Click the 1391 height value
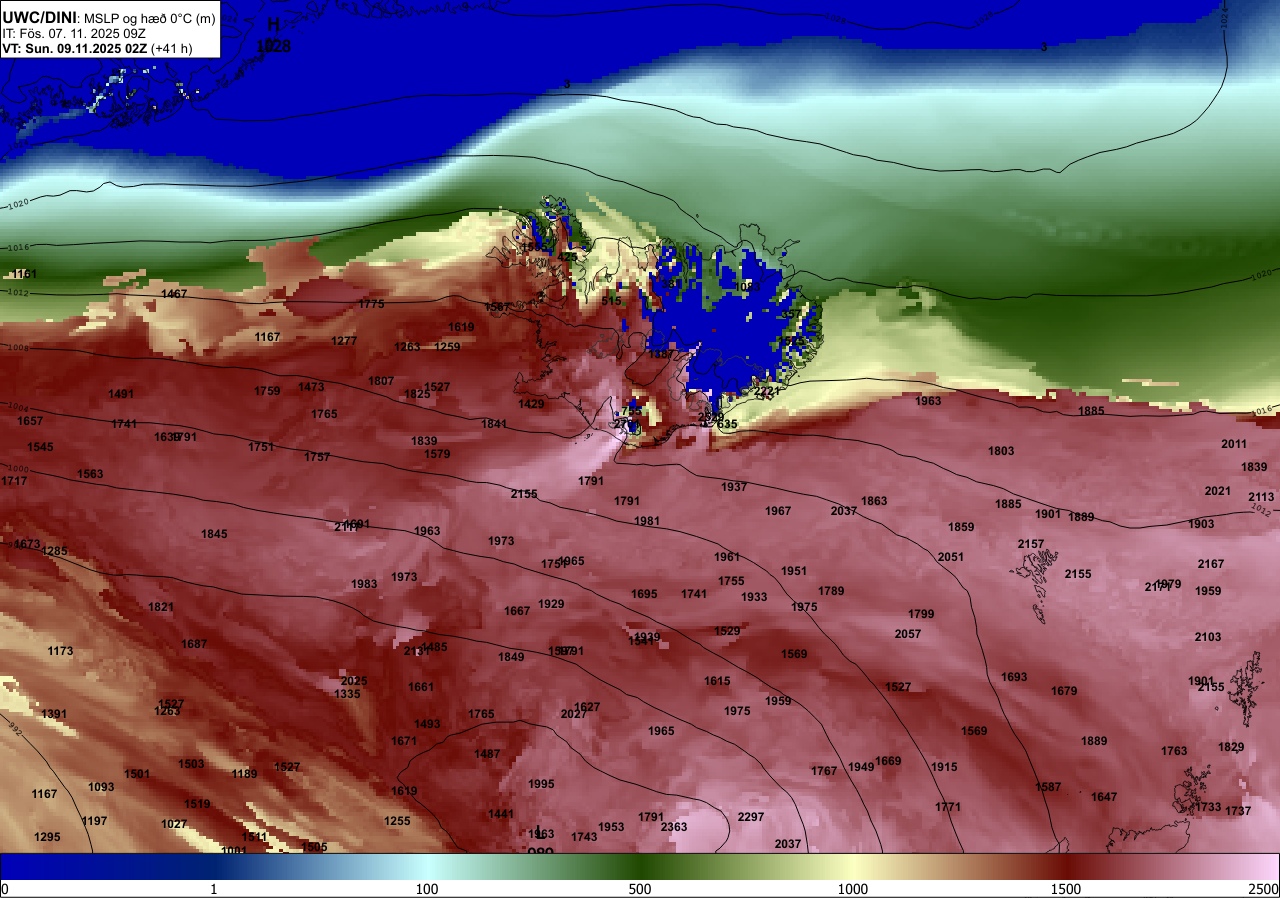The image size is (1280, 898). pyautogui.click(x=54, y=714)
